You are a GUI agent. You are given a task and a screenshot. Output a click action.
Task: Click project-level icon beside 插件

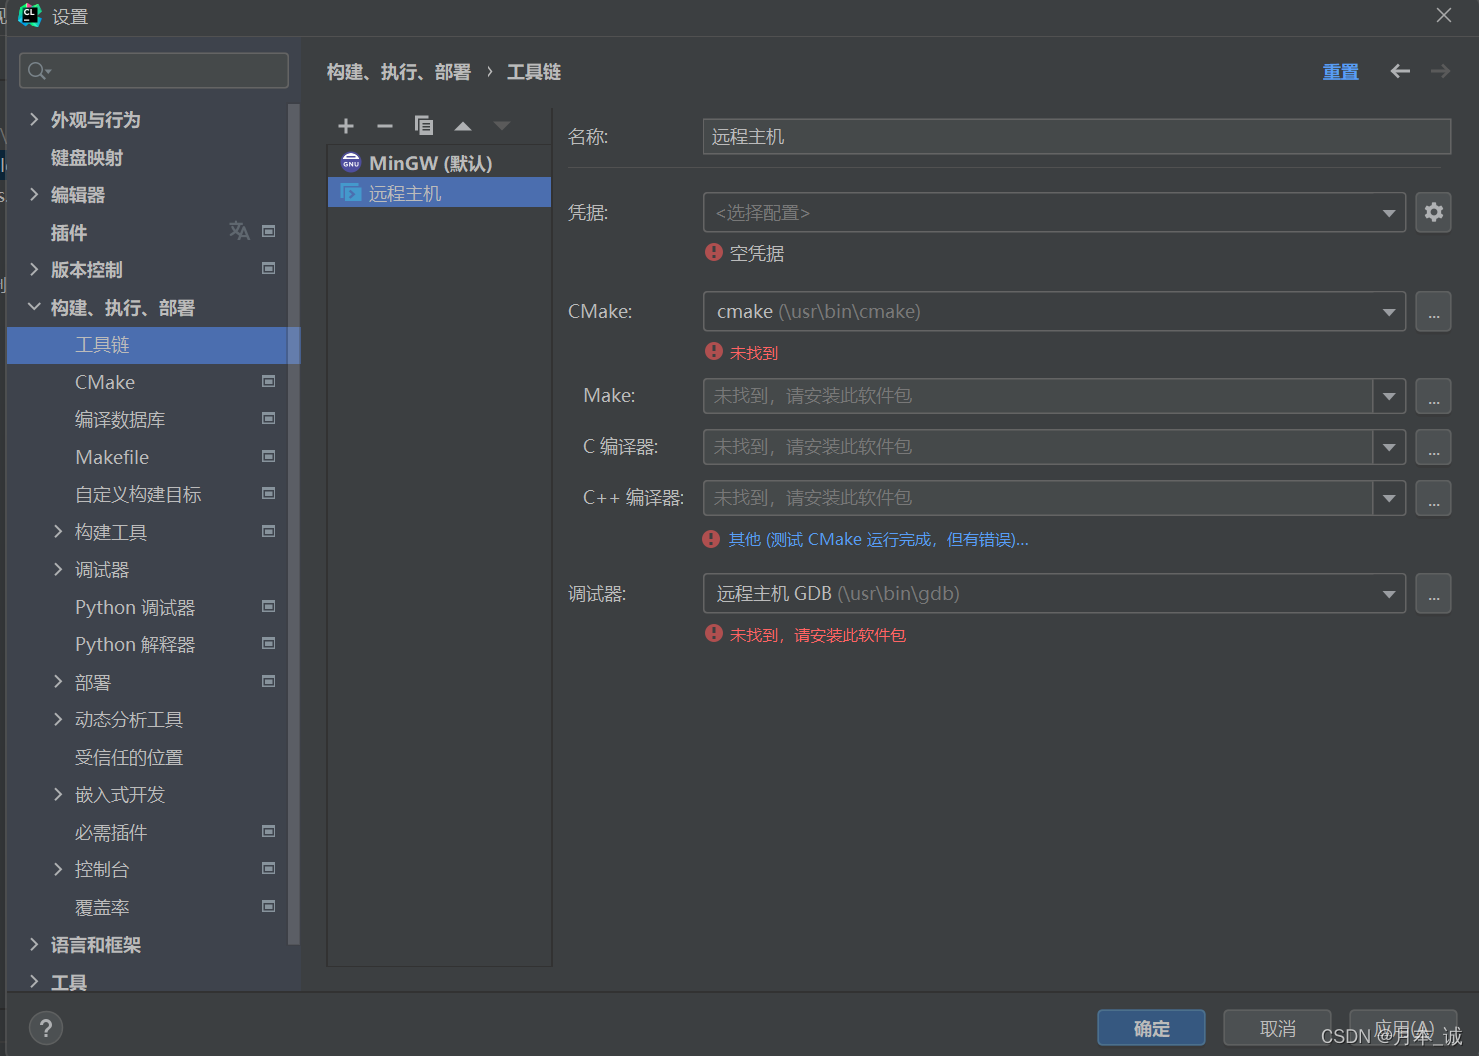pyautogui.click(x=268, y=231)
